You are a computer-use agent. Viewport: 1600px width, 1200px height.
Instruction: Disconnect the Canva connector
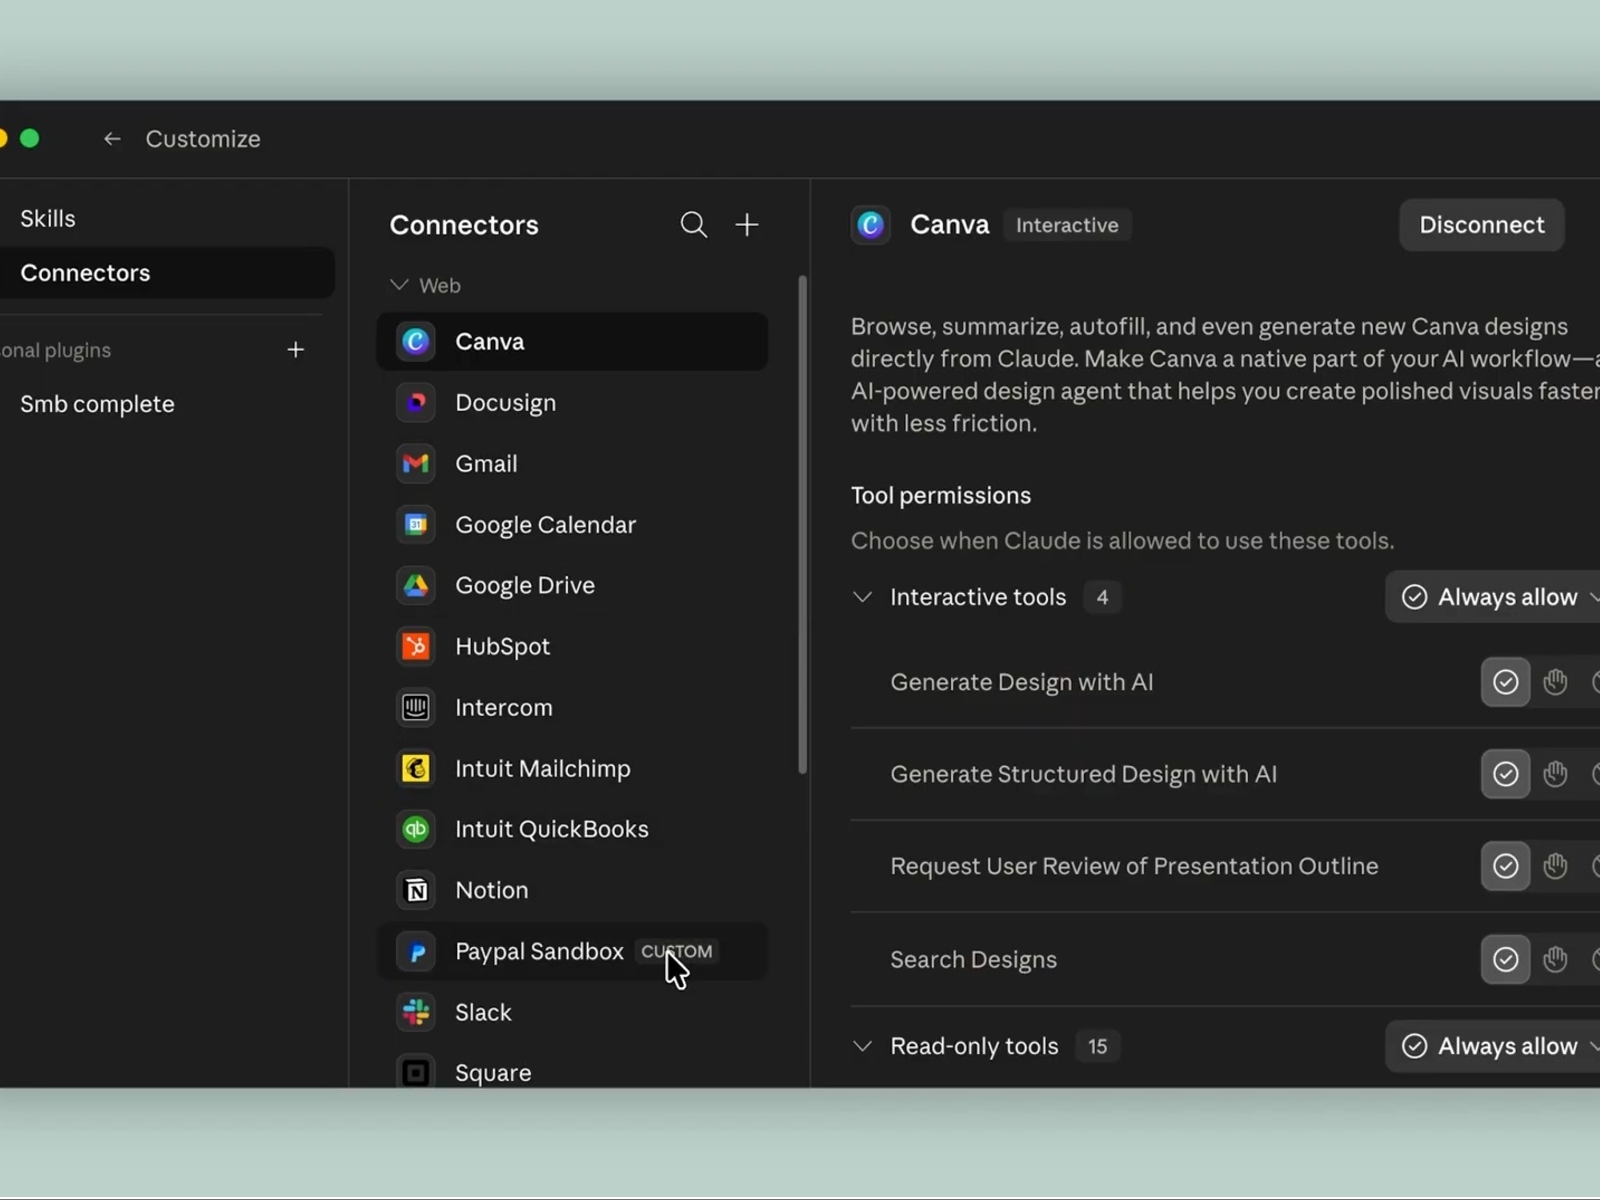(1481, 225)
